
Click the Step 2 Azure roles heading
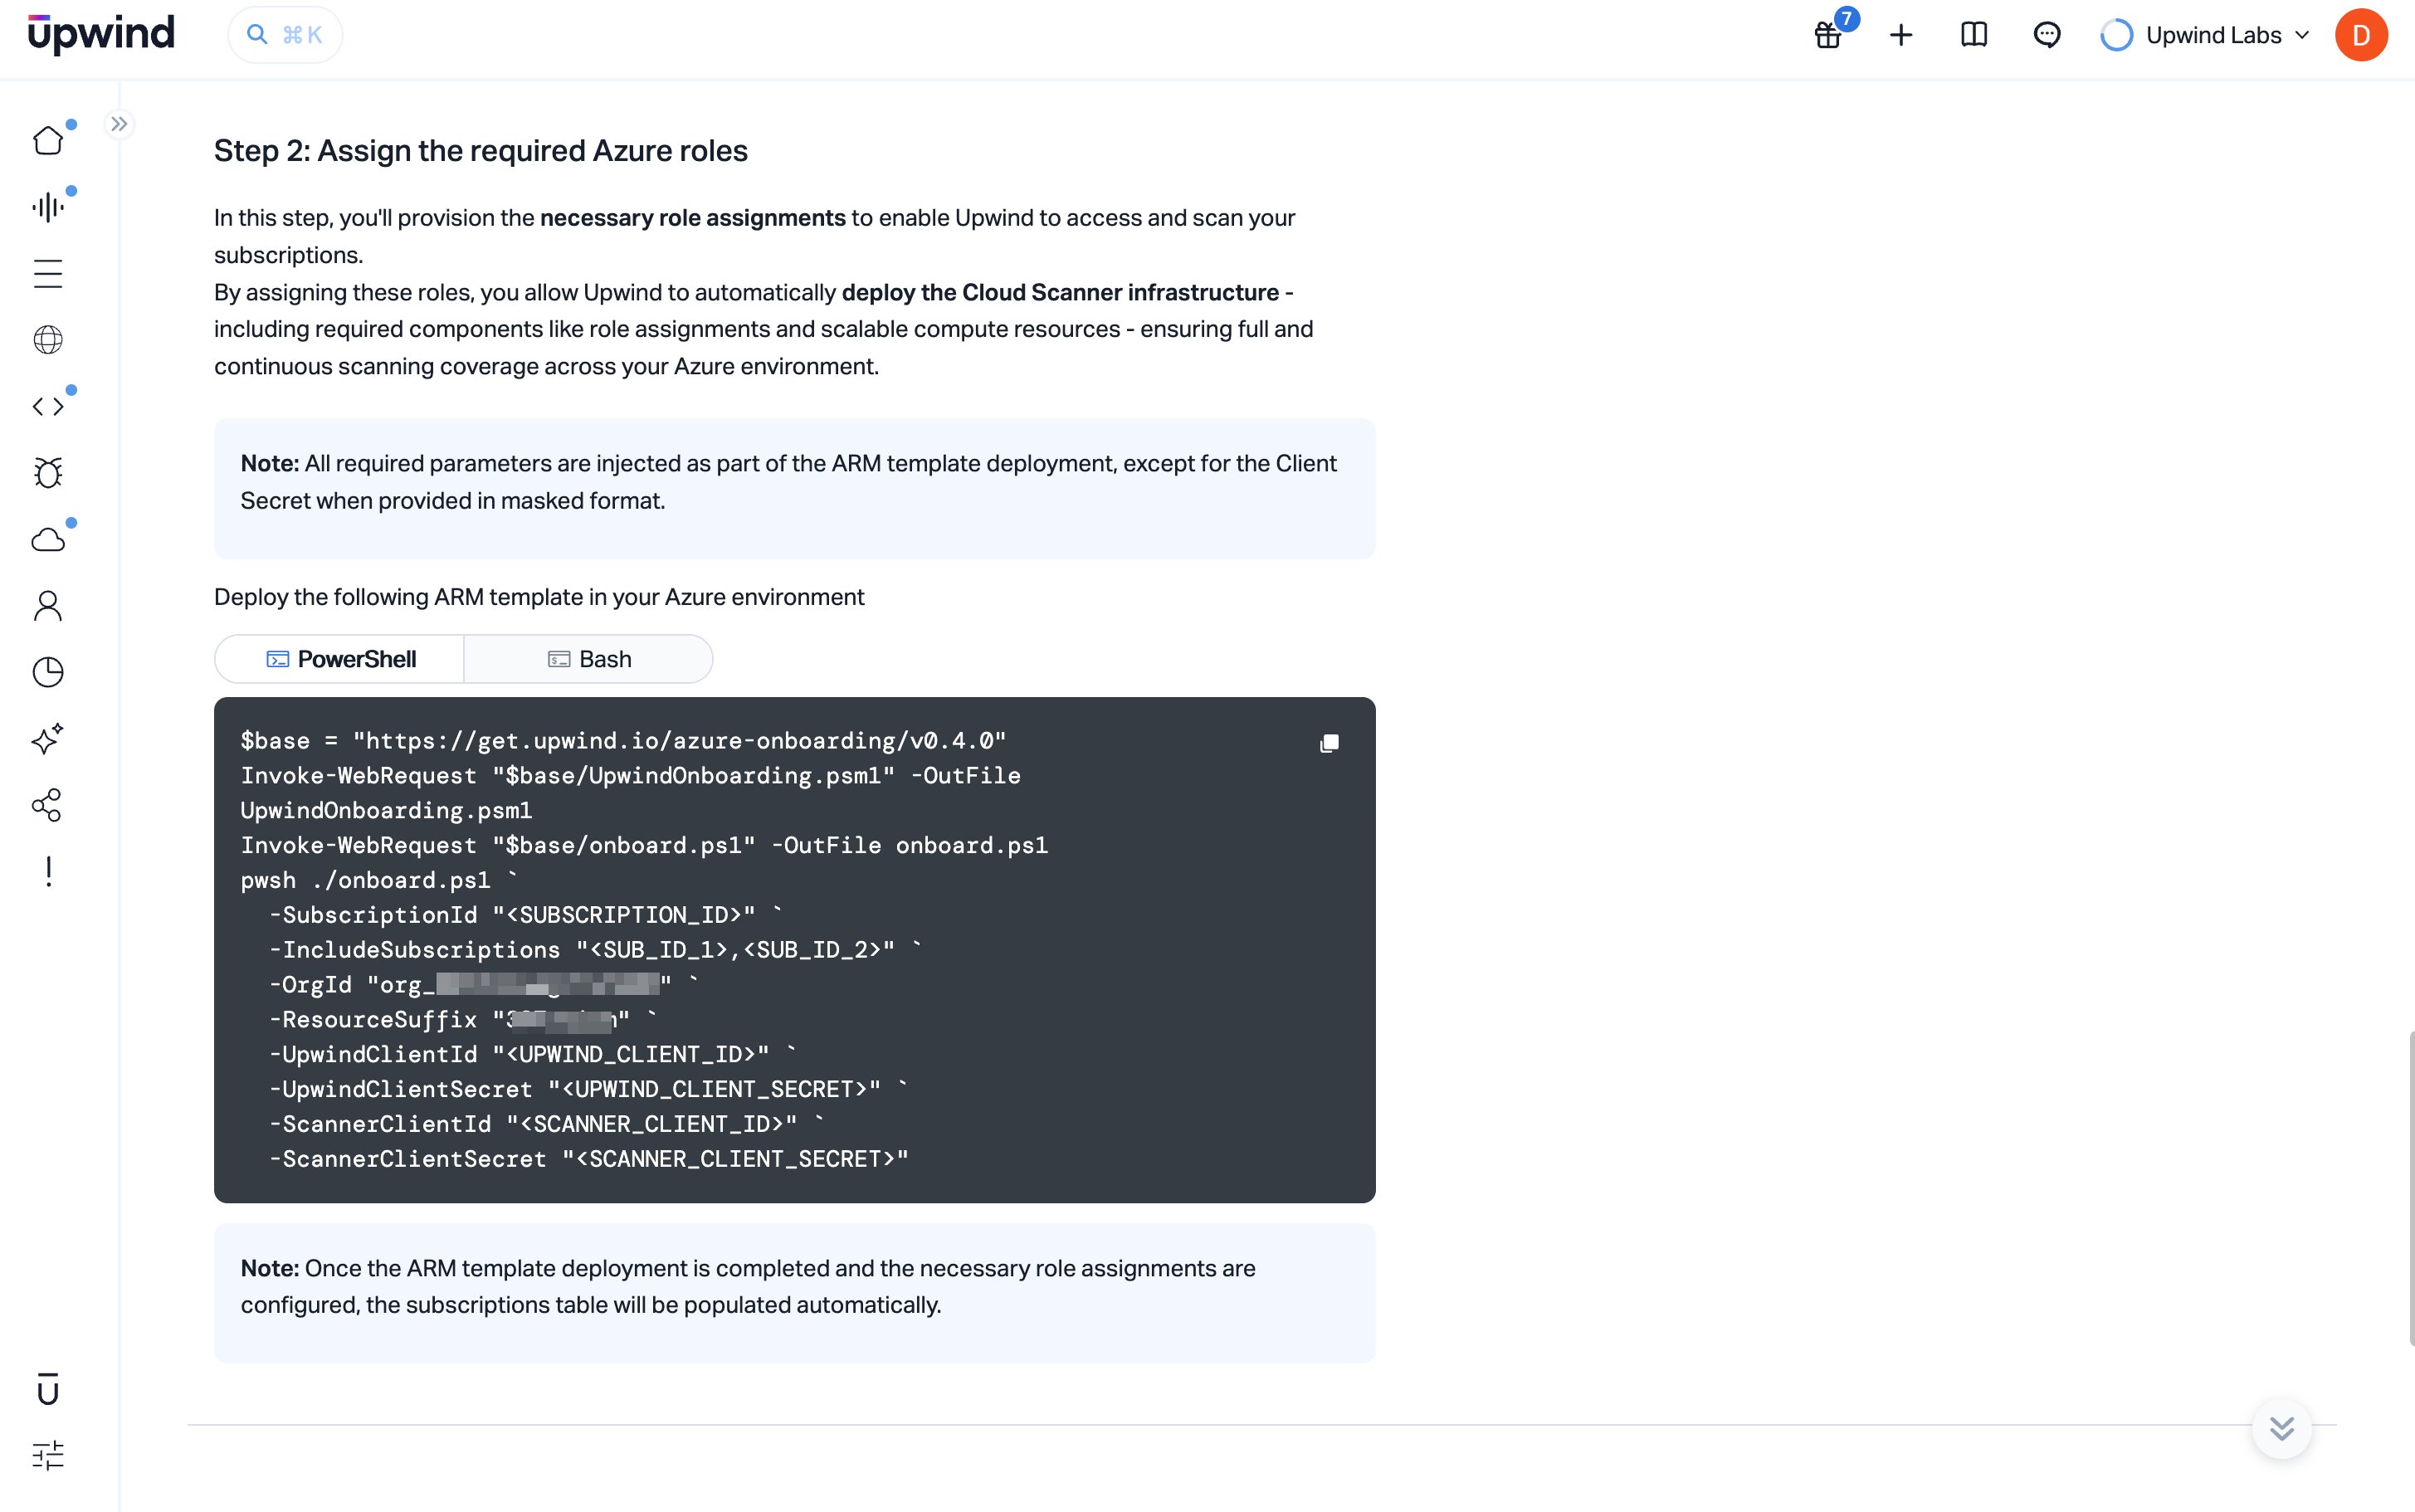pyautogui.click(x=481, y=151)
